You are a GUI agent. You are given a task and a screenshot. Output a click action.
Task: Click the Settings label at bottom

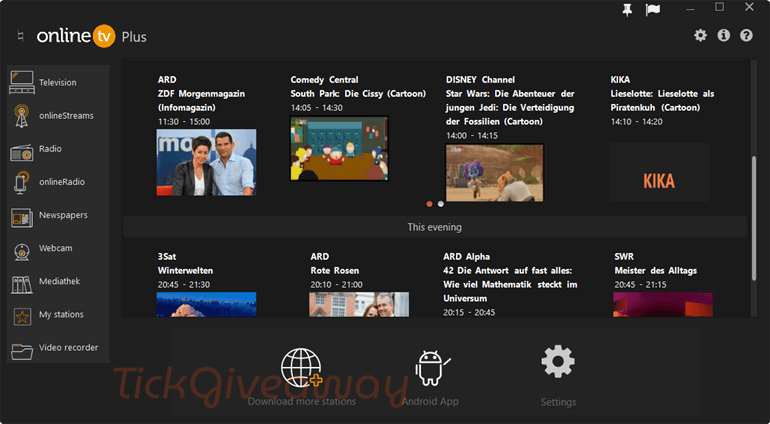pos(558,402)
